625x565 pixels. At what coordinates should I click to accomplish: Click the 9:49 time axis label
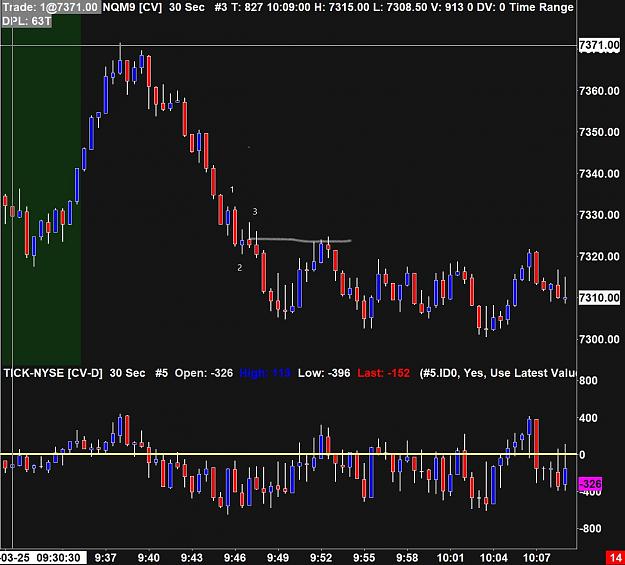278,557
